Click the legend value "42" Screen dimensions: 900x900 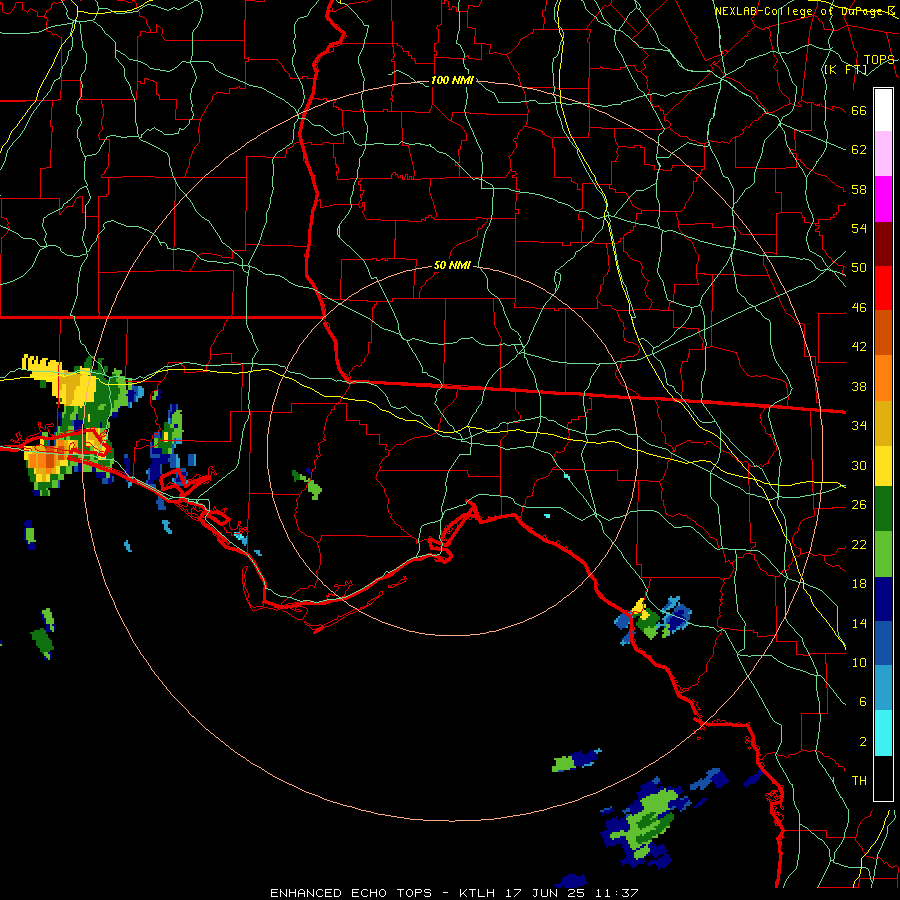click(859, 346)
